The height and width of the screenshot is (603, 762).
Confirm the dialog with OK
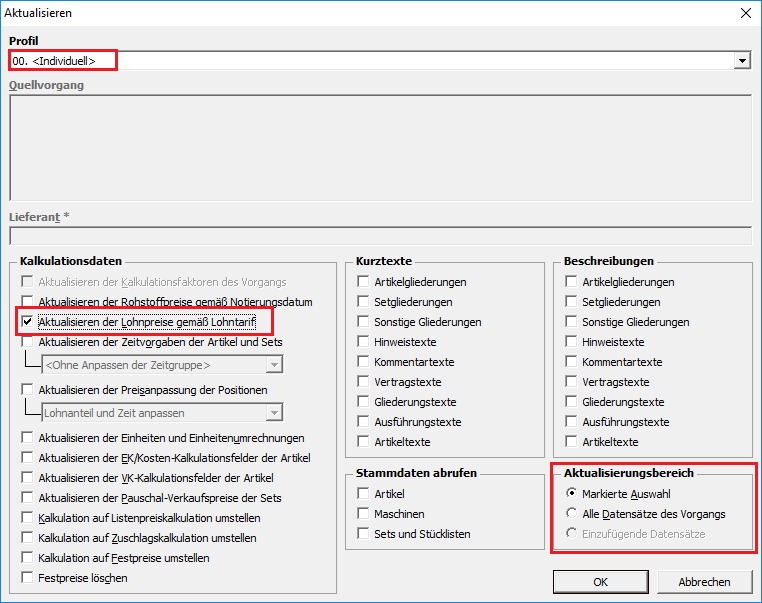click(x=600, y=582)
